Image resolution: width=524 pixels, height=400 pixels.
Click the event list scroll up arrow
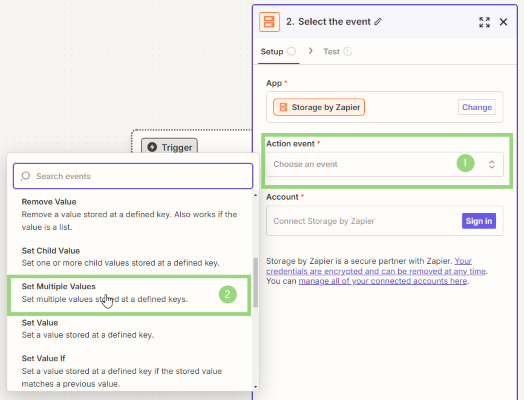255,195
